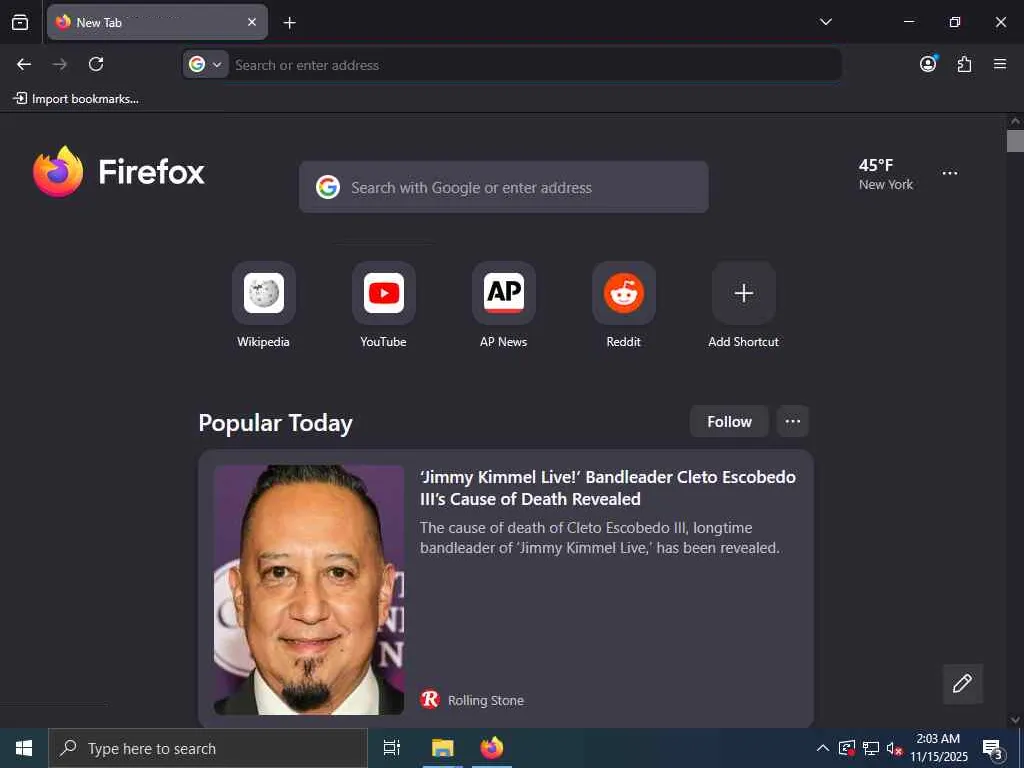Screen dimensions: 1024x768
Task: Open the hamburger application menu
Action: point(1000,64)
